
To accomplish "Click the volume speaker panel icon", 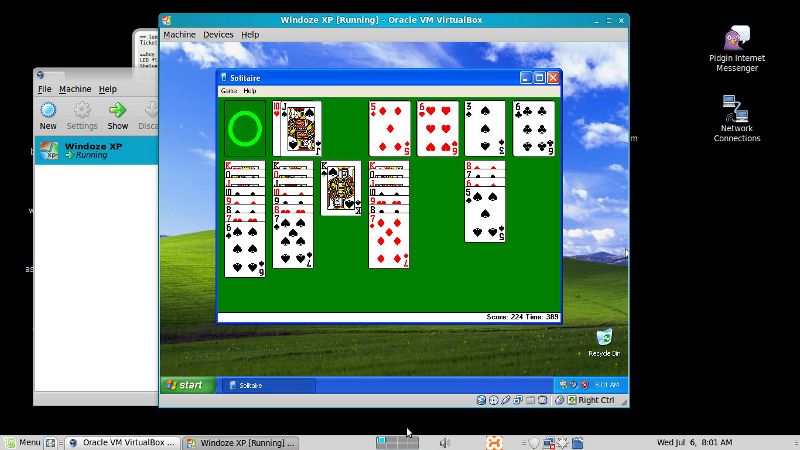I will (x=445, y=443).
